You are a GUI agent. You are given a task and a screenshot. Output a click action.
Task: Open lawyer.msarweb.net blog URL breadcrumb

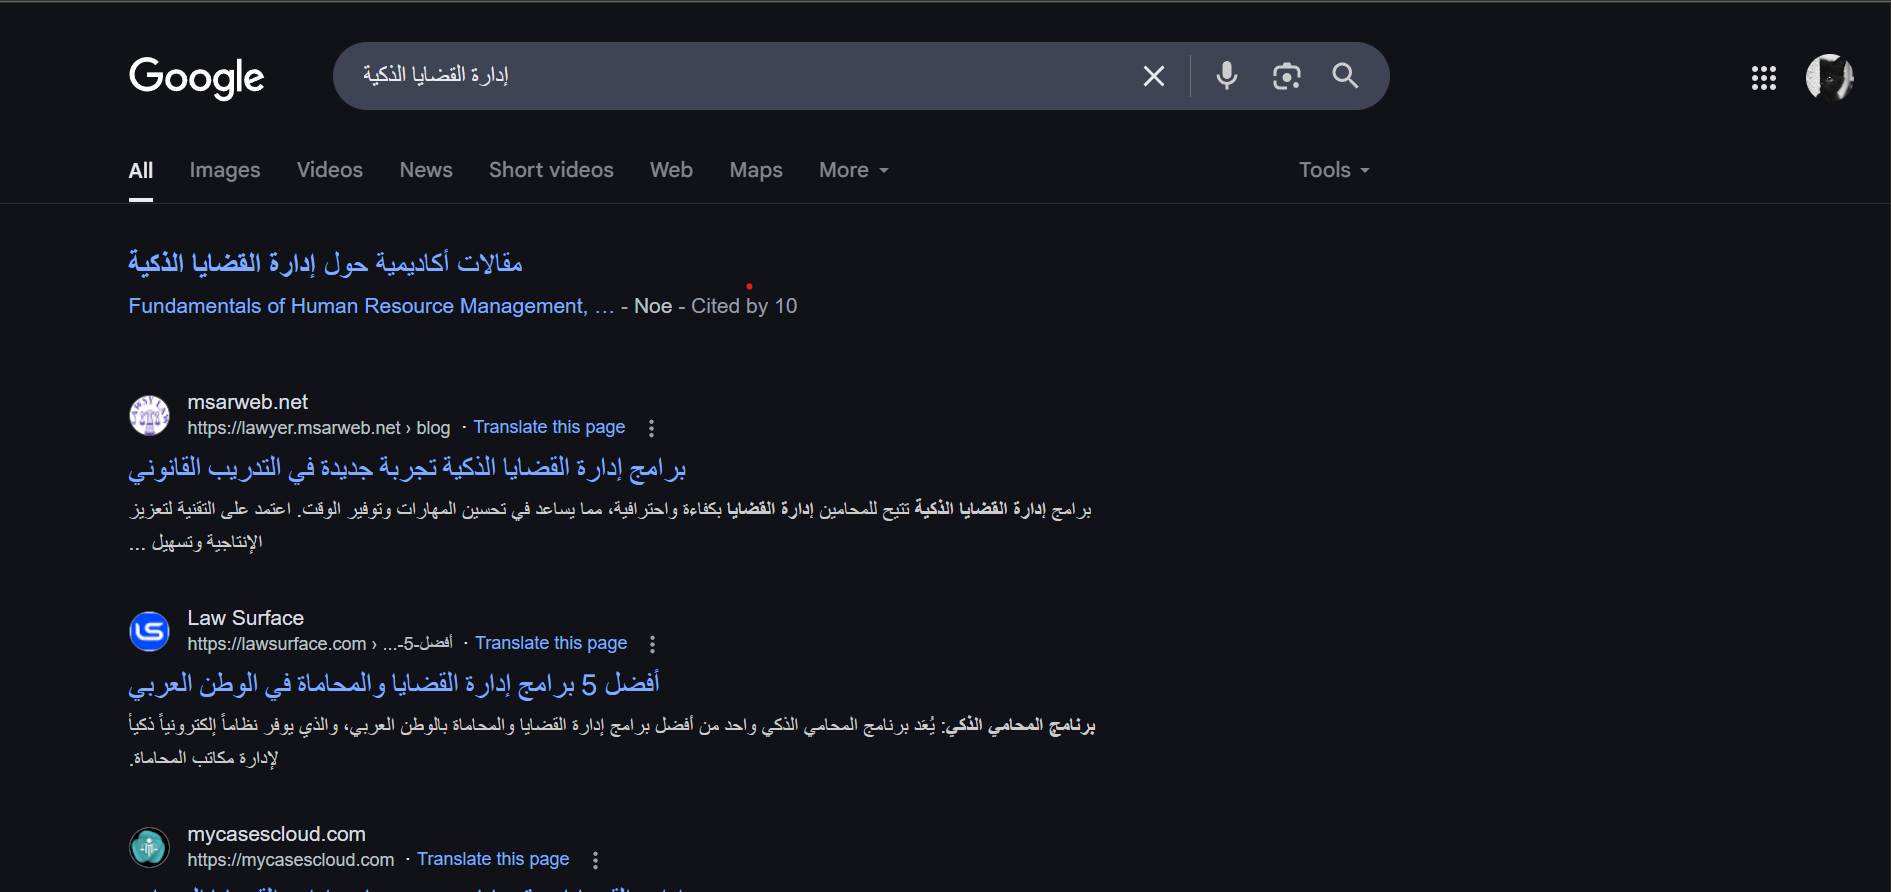coord(319,428)
